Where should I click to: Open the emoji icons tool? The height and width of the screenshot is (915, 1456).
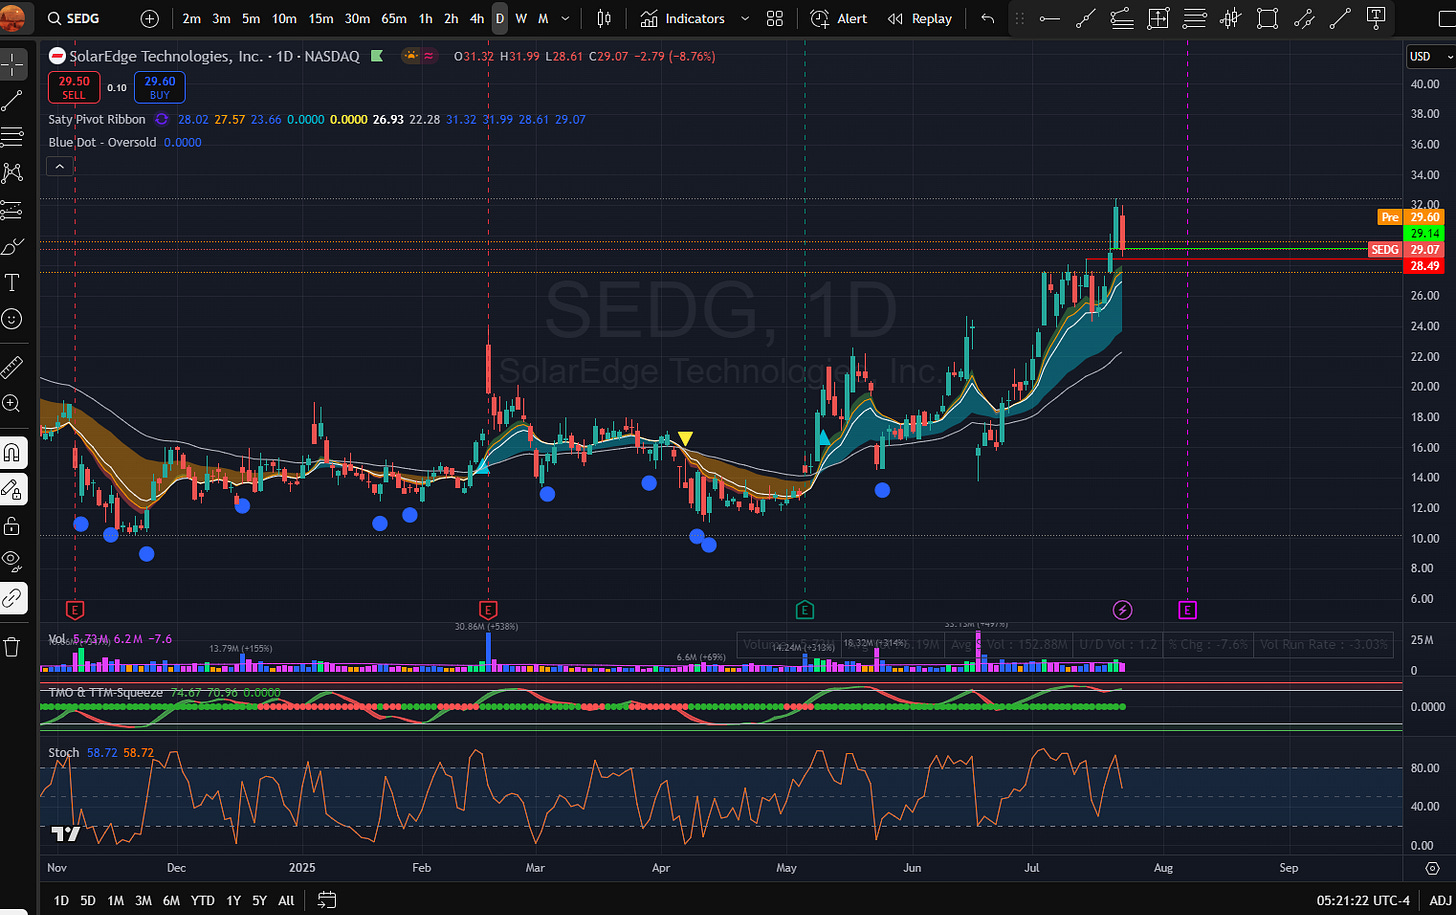click(13, 319)
